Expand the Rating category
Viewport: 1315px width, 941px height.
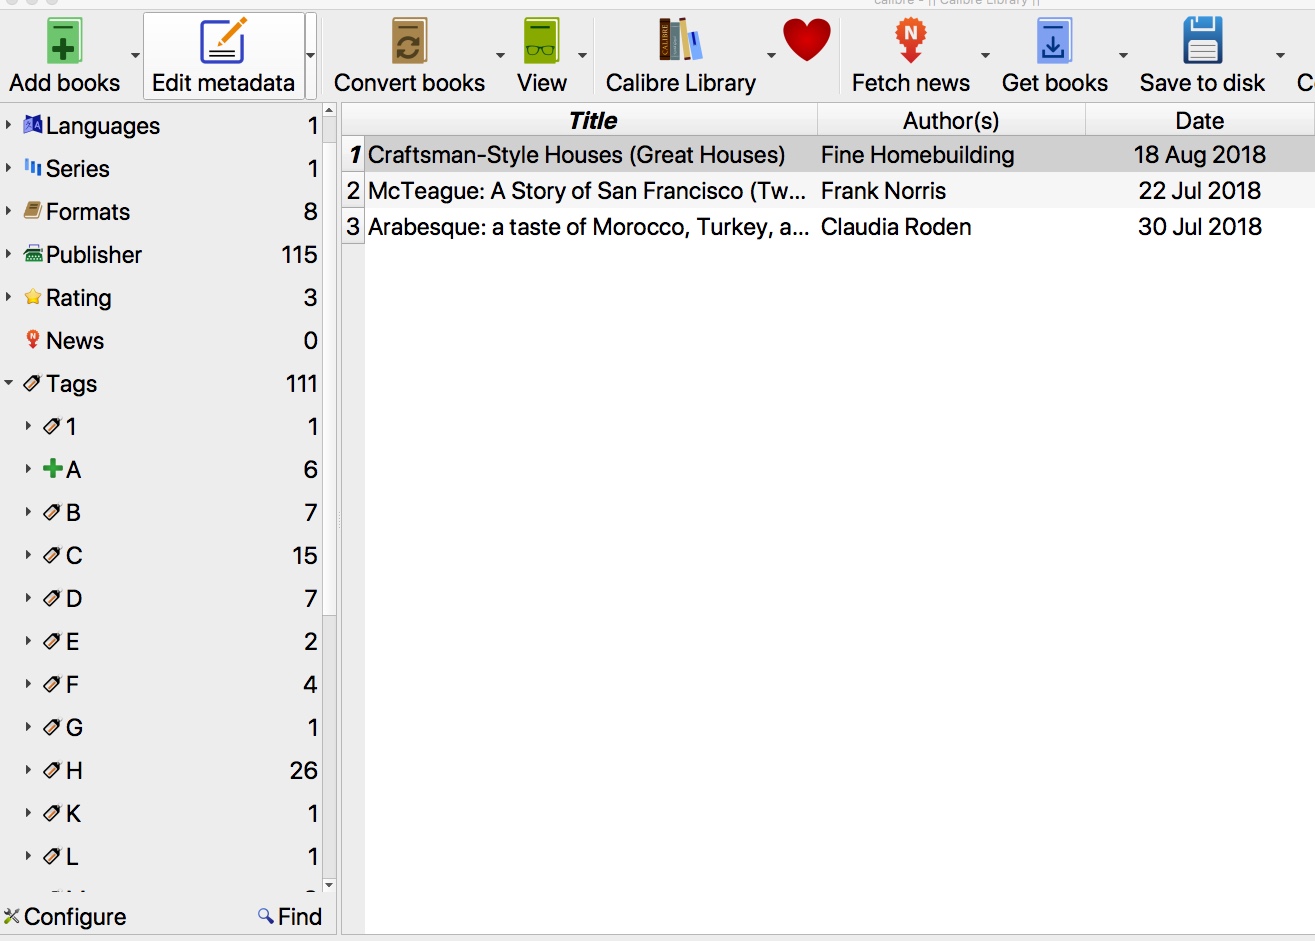9,297
